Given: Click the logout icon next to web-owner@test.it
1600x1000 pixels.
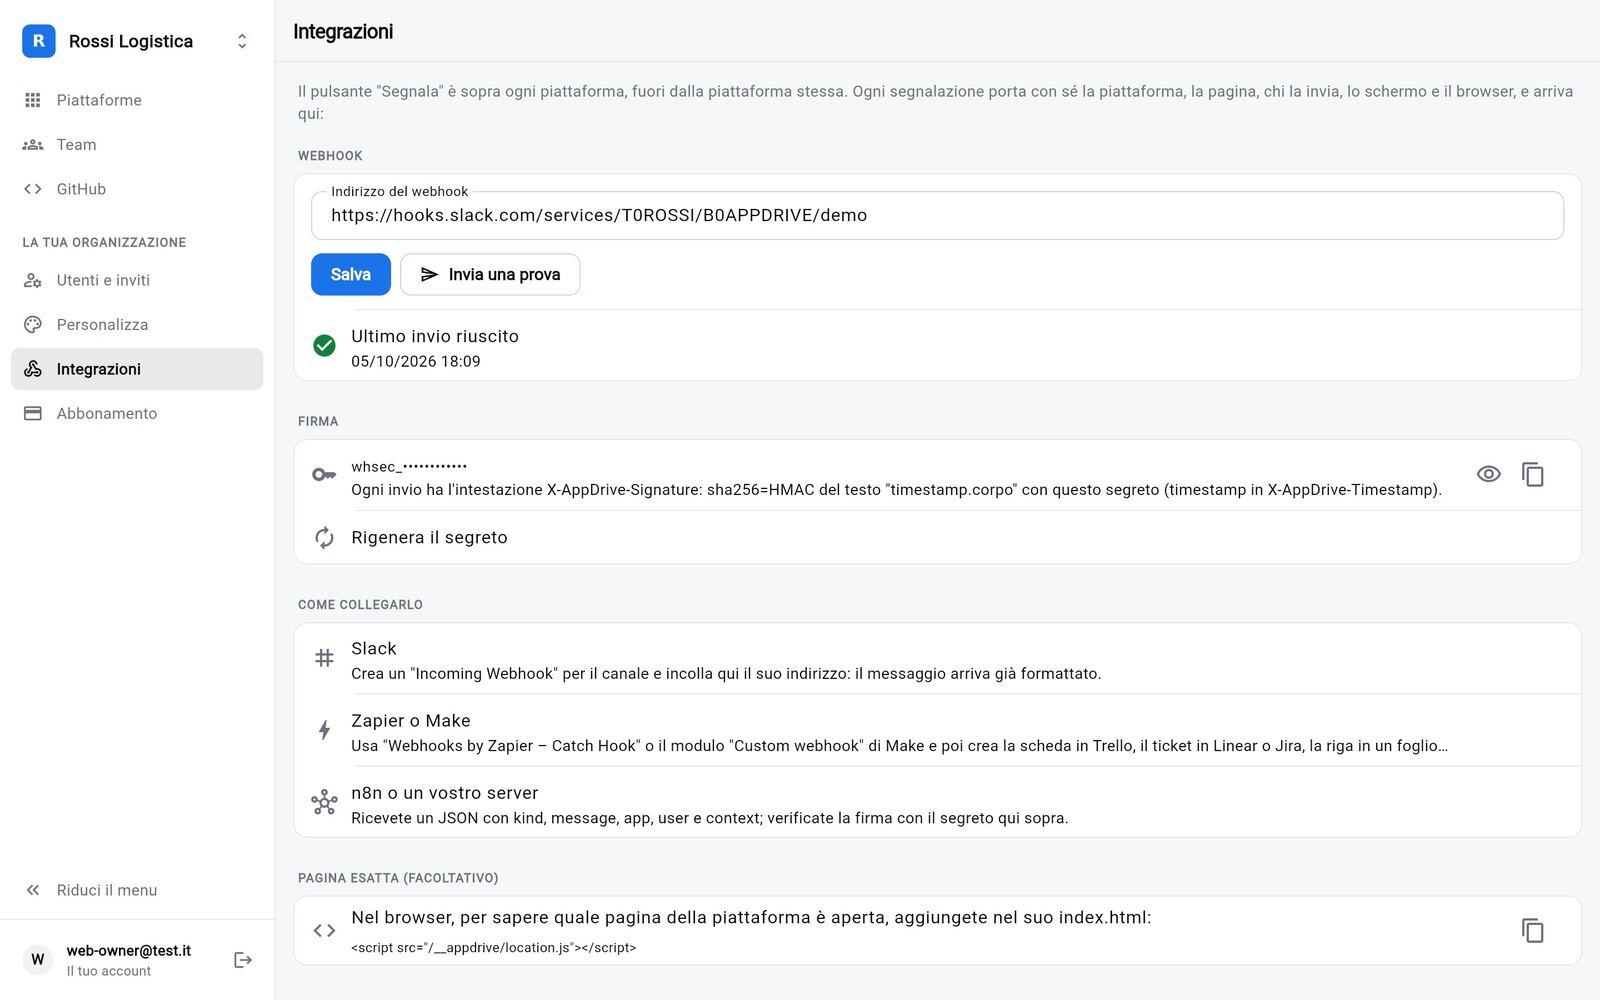Looking at the screenshot, I should coord(243,960).
